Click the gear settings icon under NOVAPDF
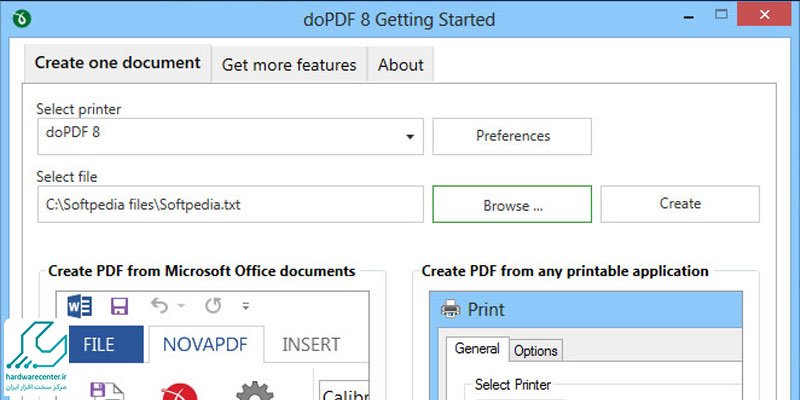800x400 pixels. point(255,391)
